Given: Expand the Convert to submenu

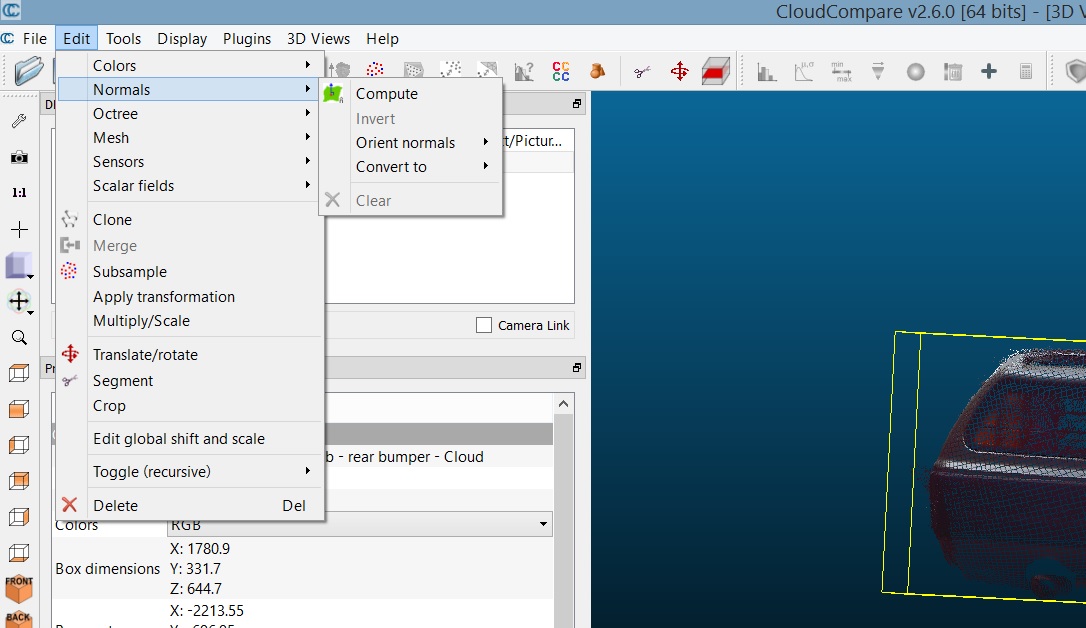Looking at the screenshot, I should 420,167.
